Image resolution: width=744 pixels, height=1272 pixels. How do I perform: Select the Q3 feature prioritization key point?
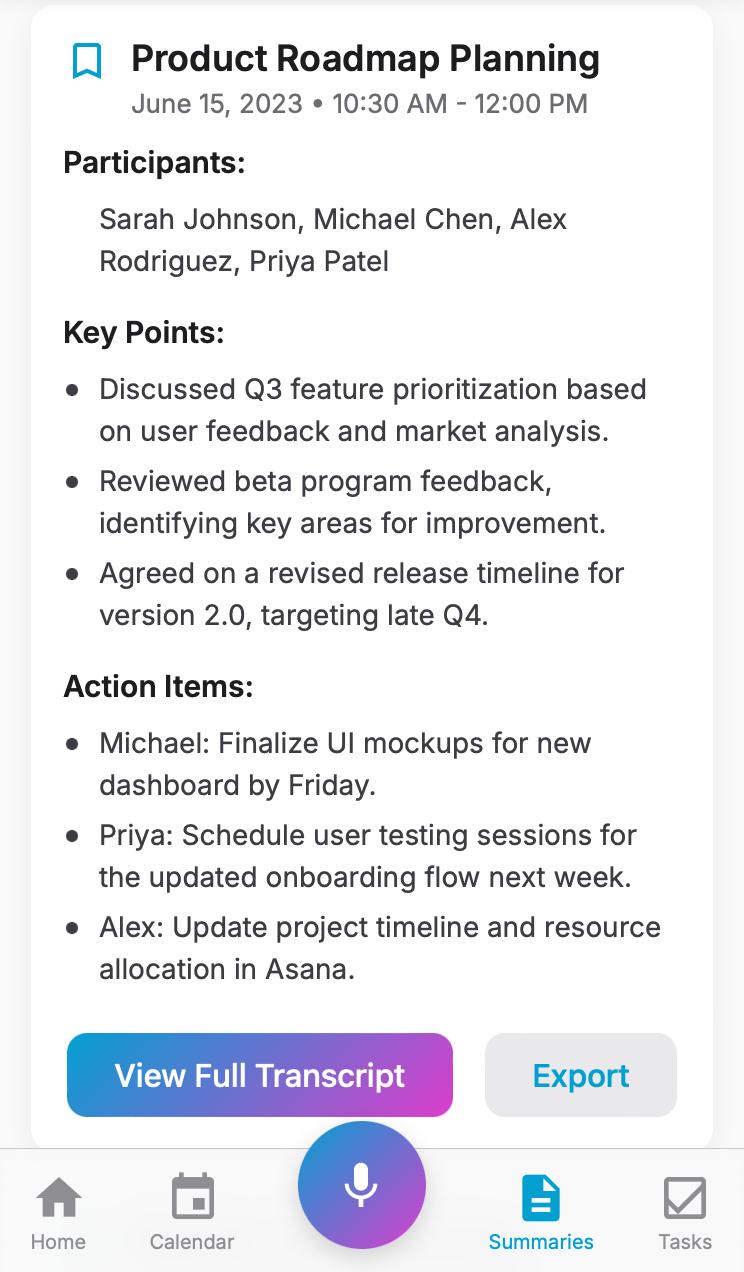point(372,410)
